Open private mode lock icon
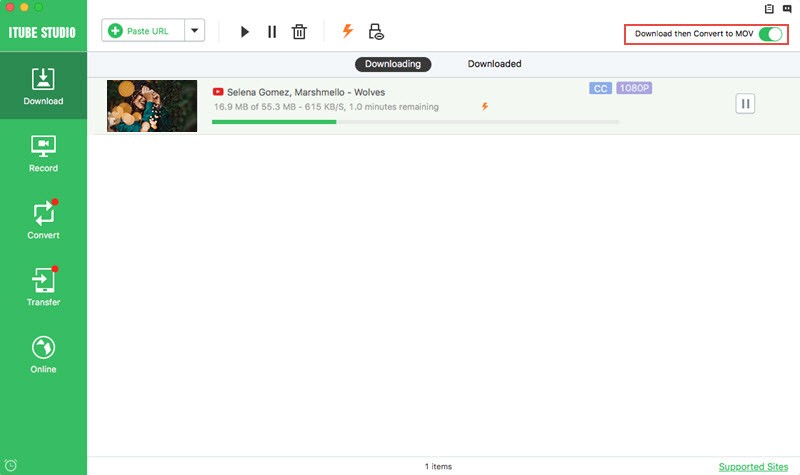Screen dimensions: 800x475 click(x=376, y=32)
